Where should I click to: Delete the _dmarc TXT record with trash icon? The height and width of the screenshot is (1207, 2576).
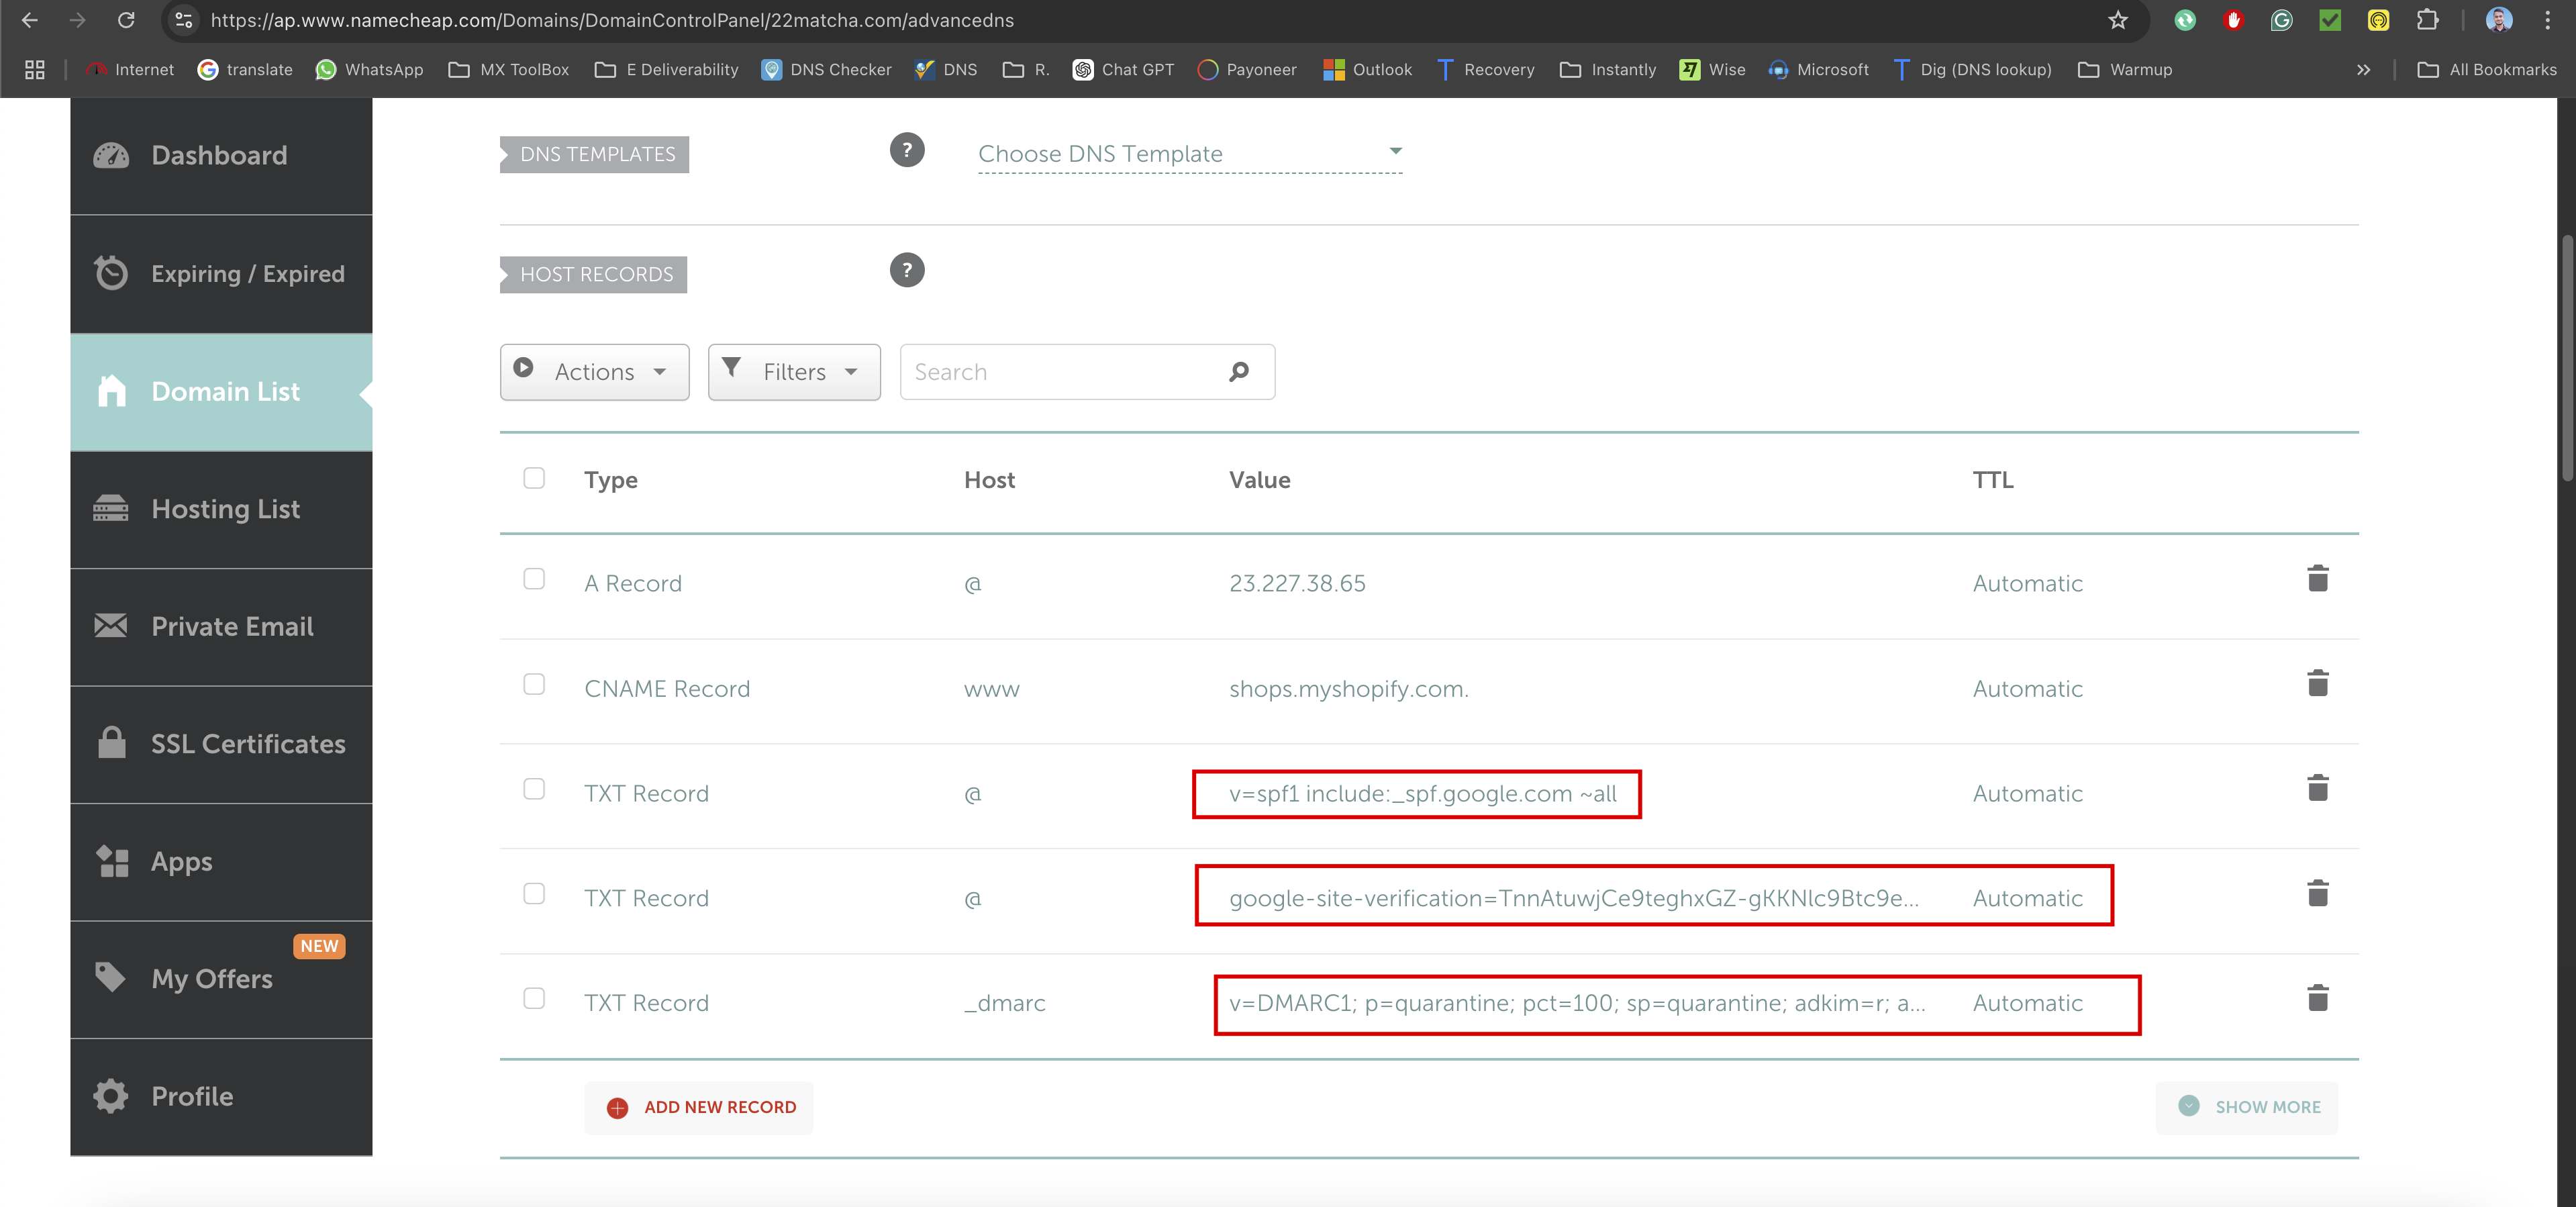[2317, 998]
